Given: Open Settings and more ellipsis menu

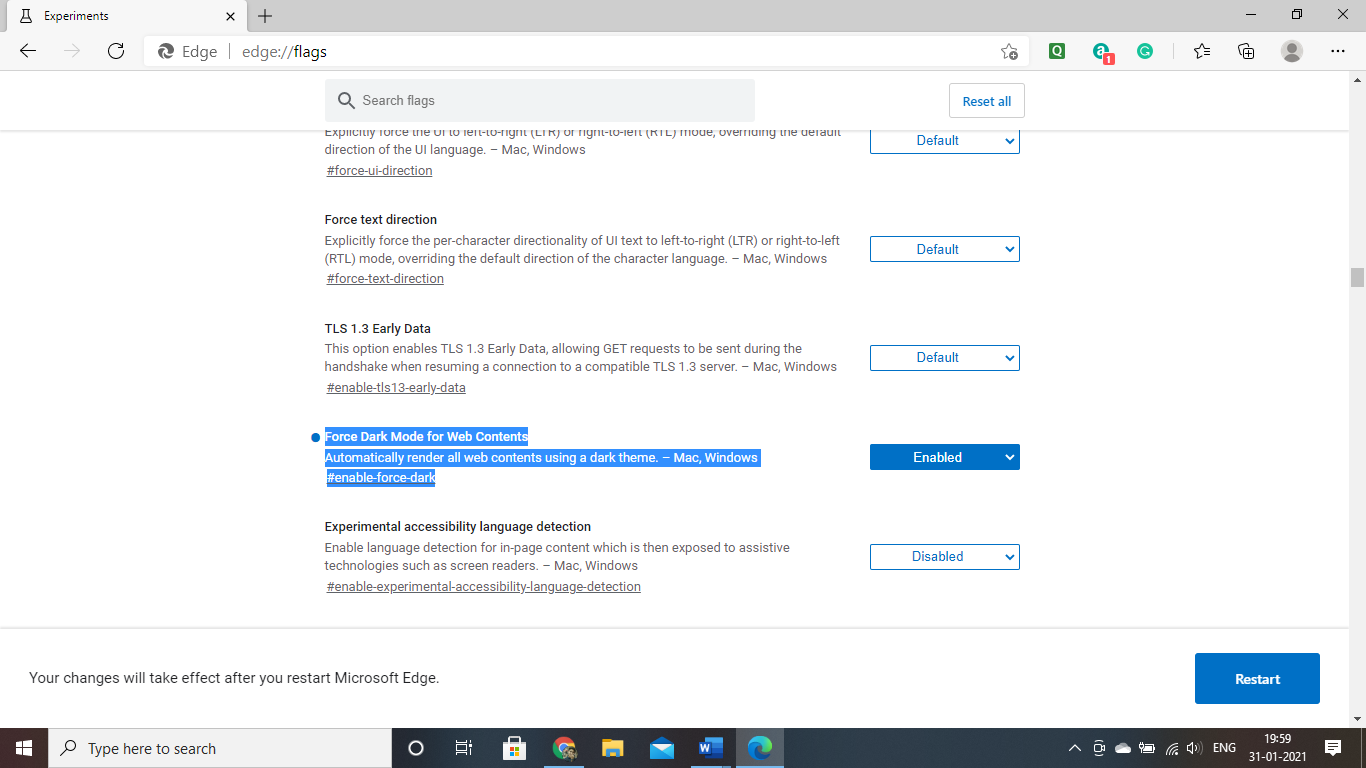Looking at the screenshot, I should click(x=1338, y=51).
